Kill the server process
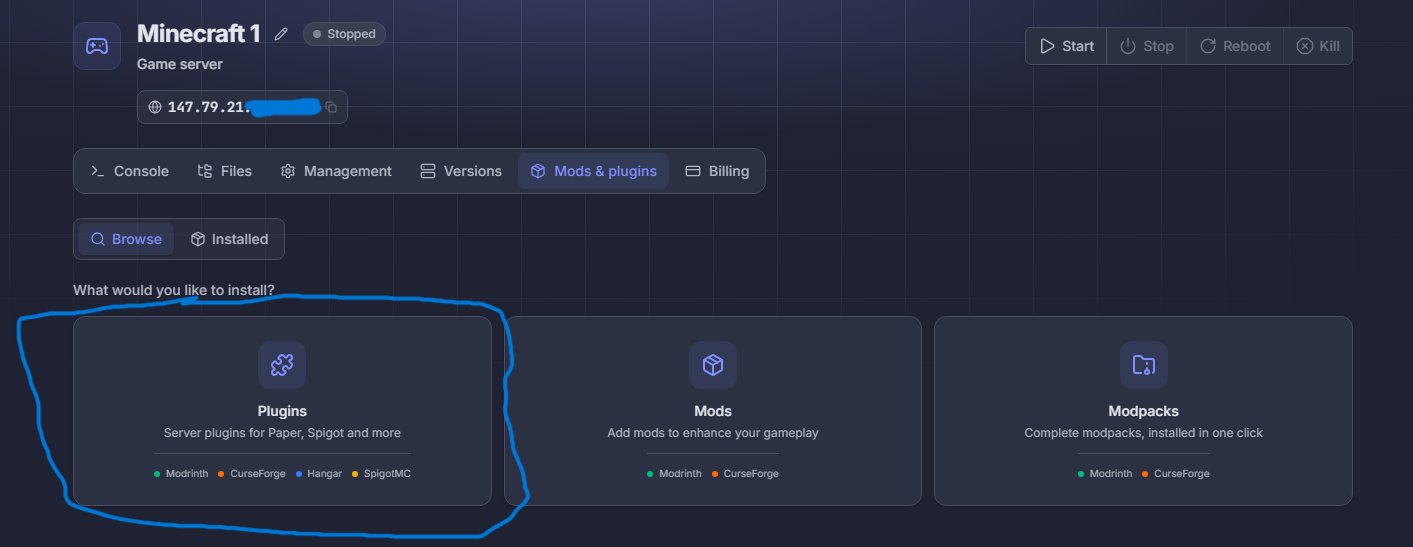This screenshot has height=547, width=1413. (1318, 46)
